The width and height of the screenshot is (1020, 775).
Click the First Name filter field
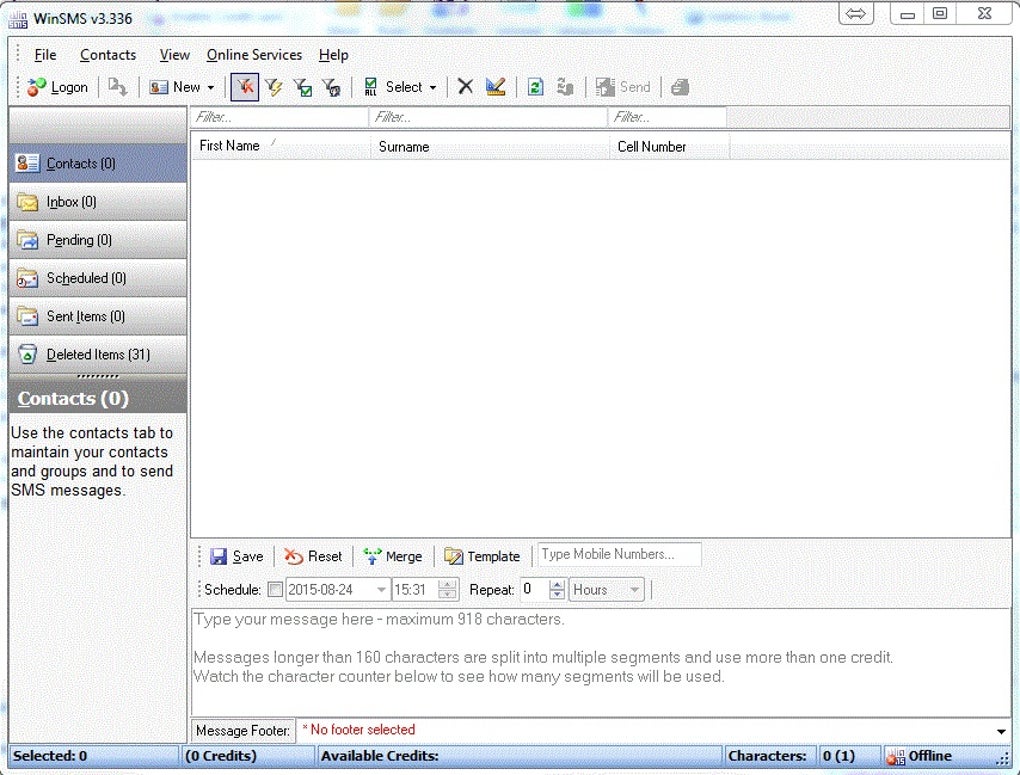279,117
